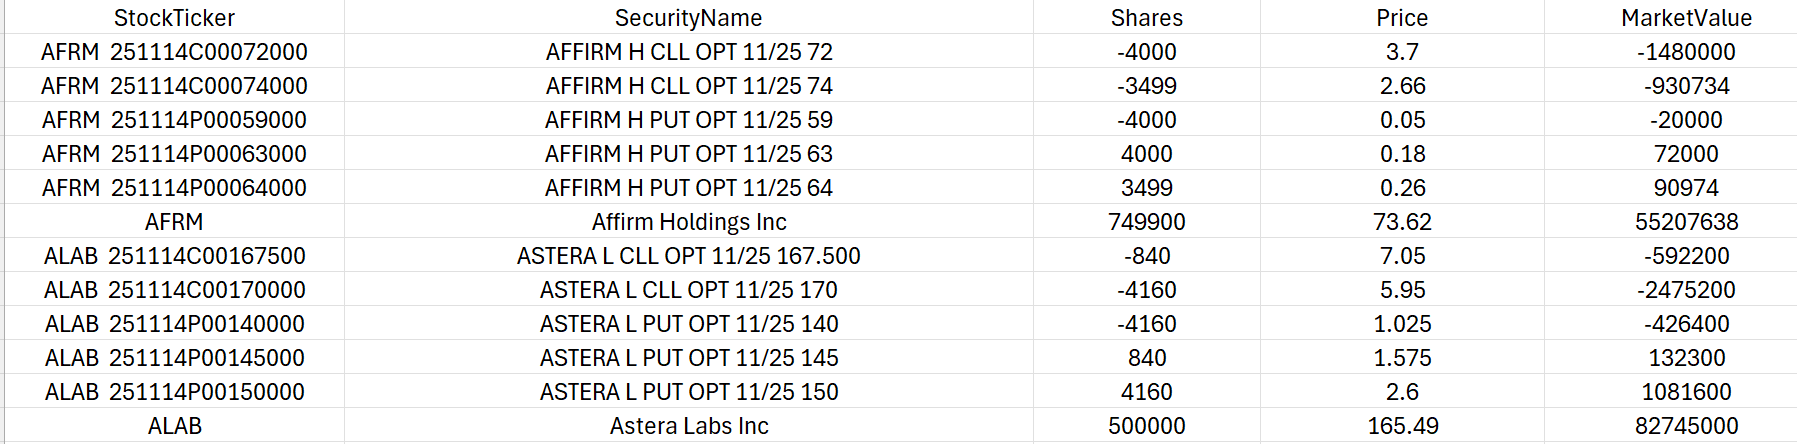Select shares value 749900

tap(1146, 222)
